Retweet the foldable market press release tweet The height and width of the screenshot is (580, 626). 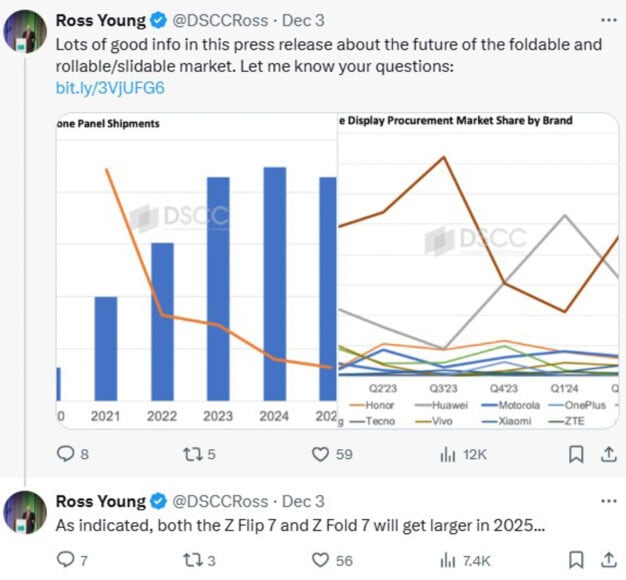(x=199, y=454)
